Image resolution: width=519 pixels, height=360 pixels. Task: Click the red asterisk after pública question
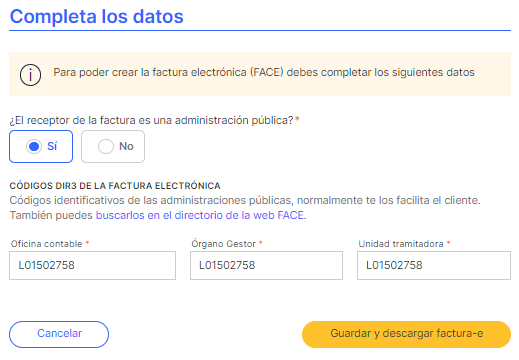pyautogui.click(x=297, y=119)
